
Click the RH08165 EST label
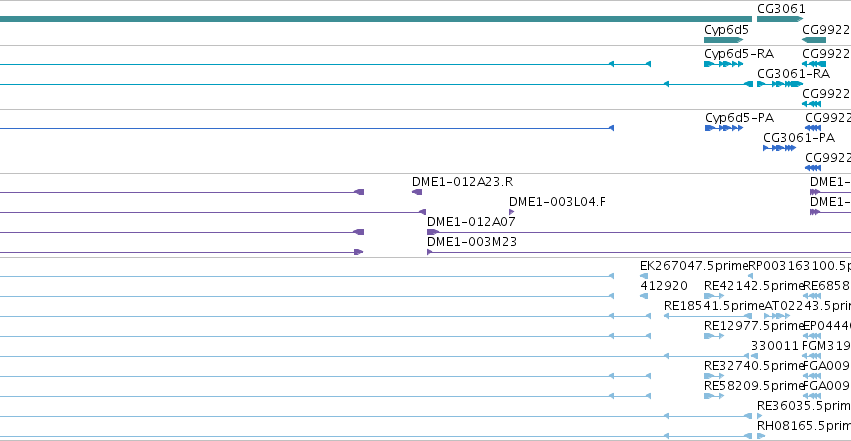(x=804, y=426)
